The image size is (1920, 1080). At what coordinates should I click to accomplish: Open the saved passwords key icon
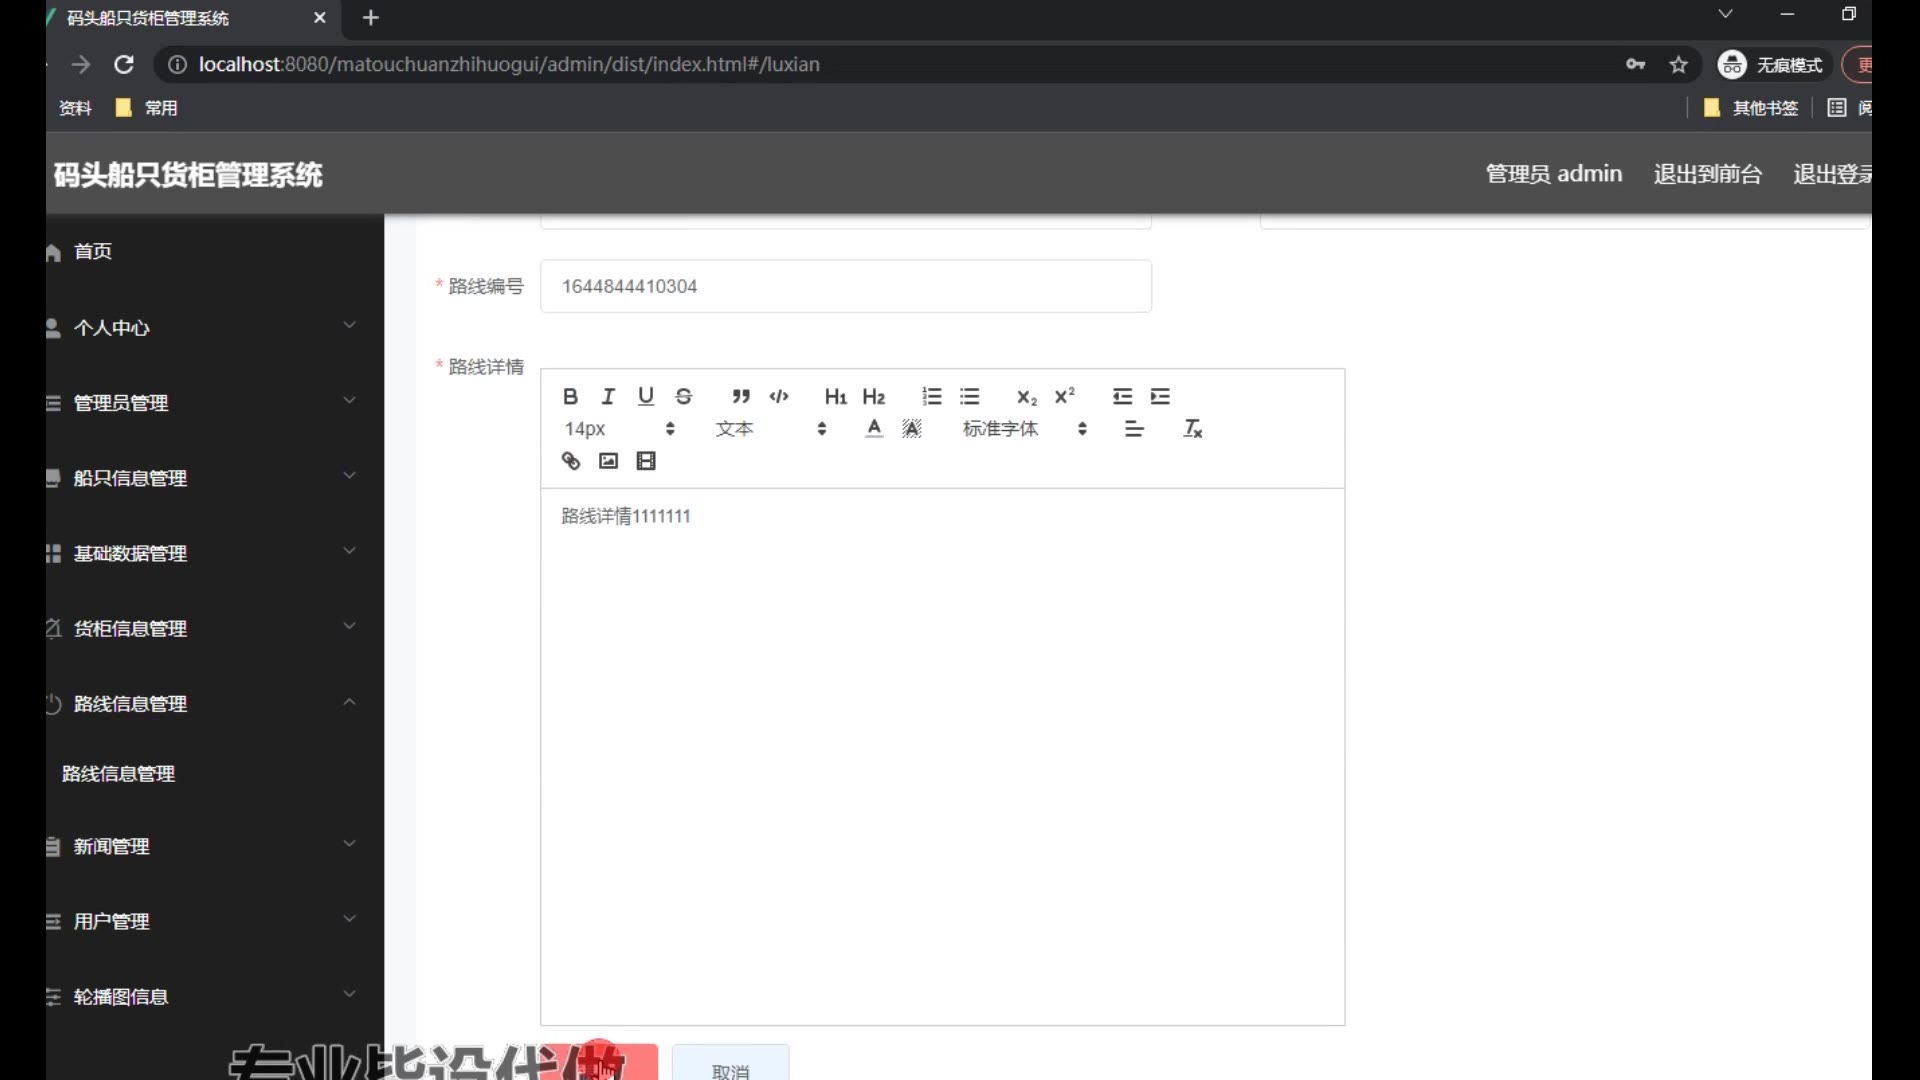click(1635, 65)
